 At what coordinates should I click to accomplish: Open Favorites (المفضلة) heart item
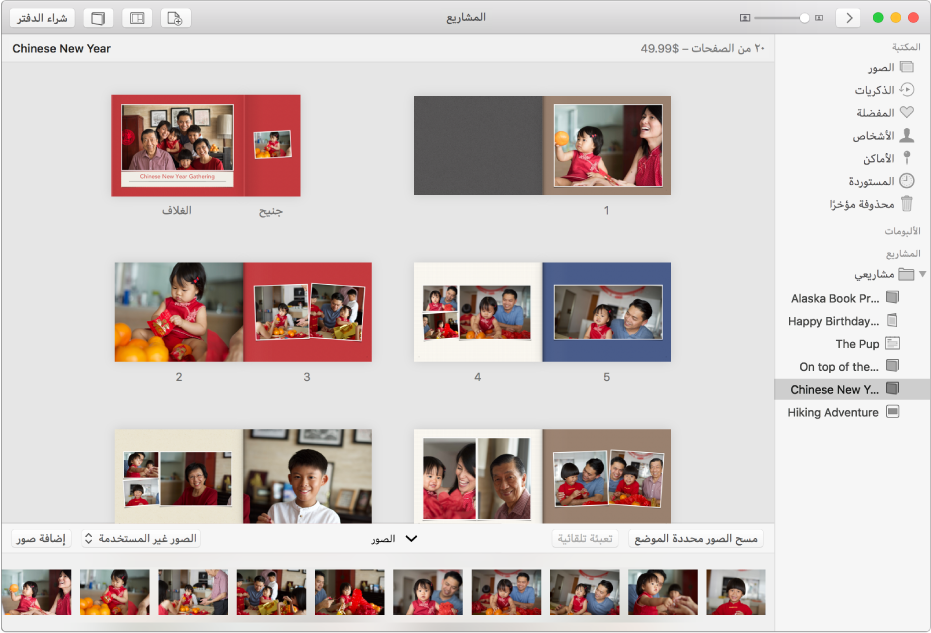point(884,113)
